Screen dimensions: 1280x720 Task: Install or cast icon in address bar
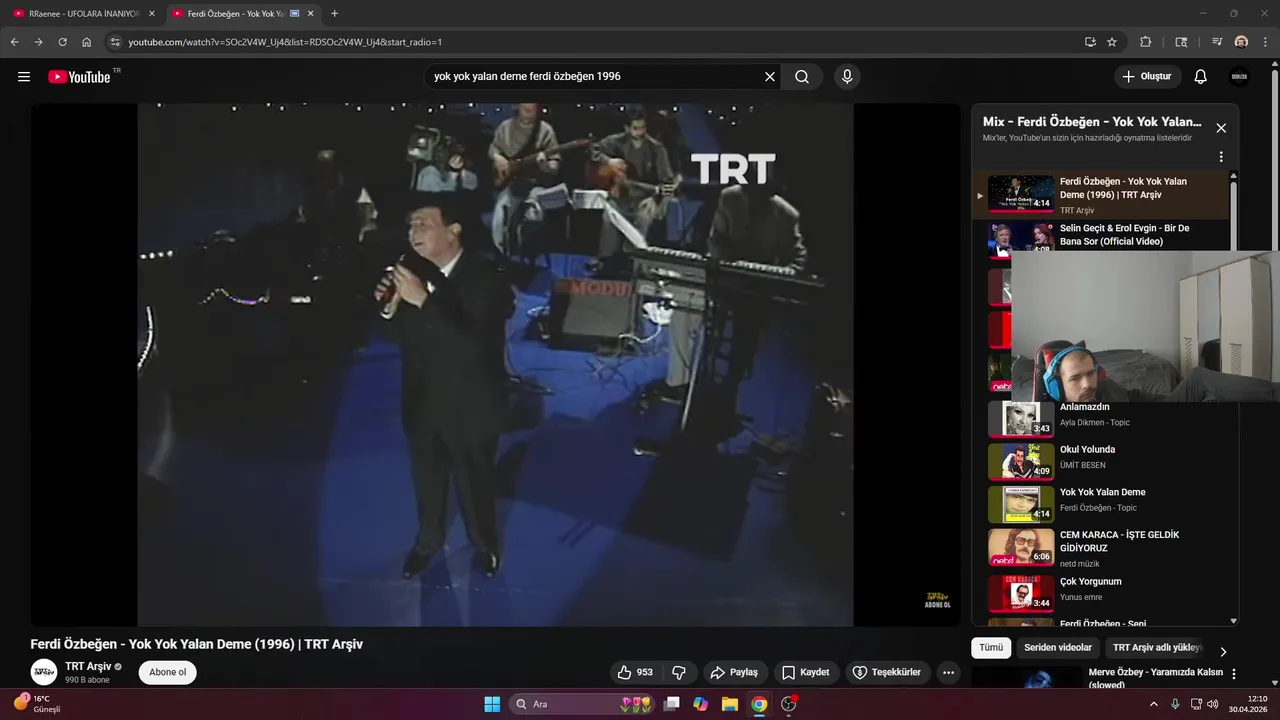pyautogui.click(x=1090, y=42)
